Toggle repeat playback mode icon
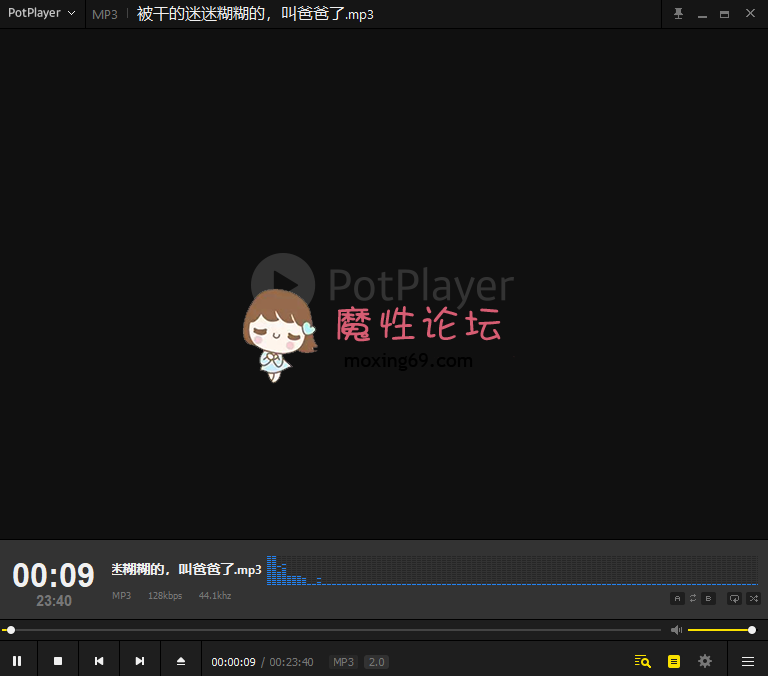The width and height of the screenshot is (768, 676). [x=734, y=599]
